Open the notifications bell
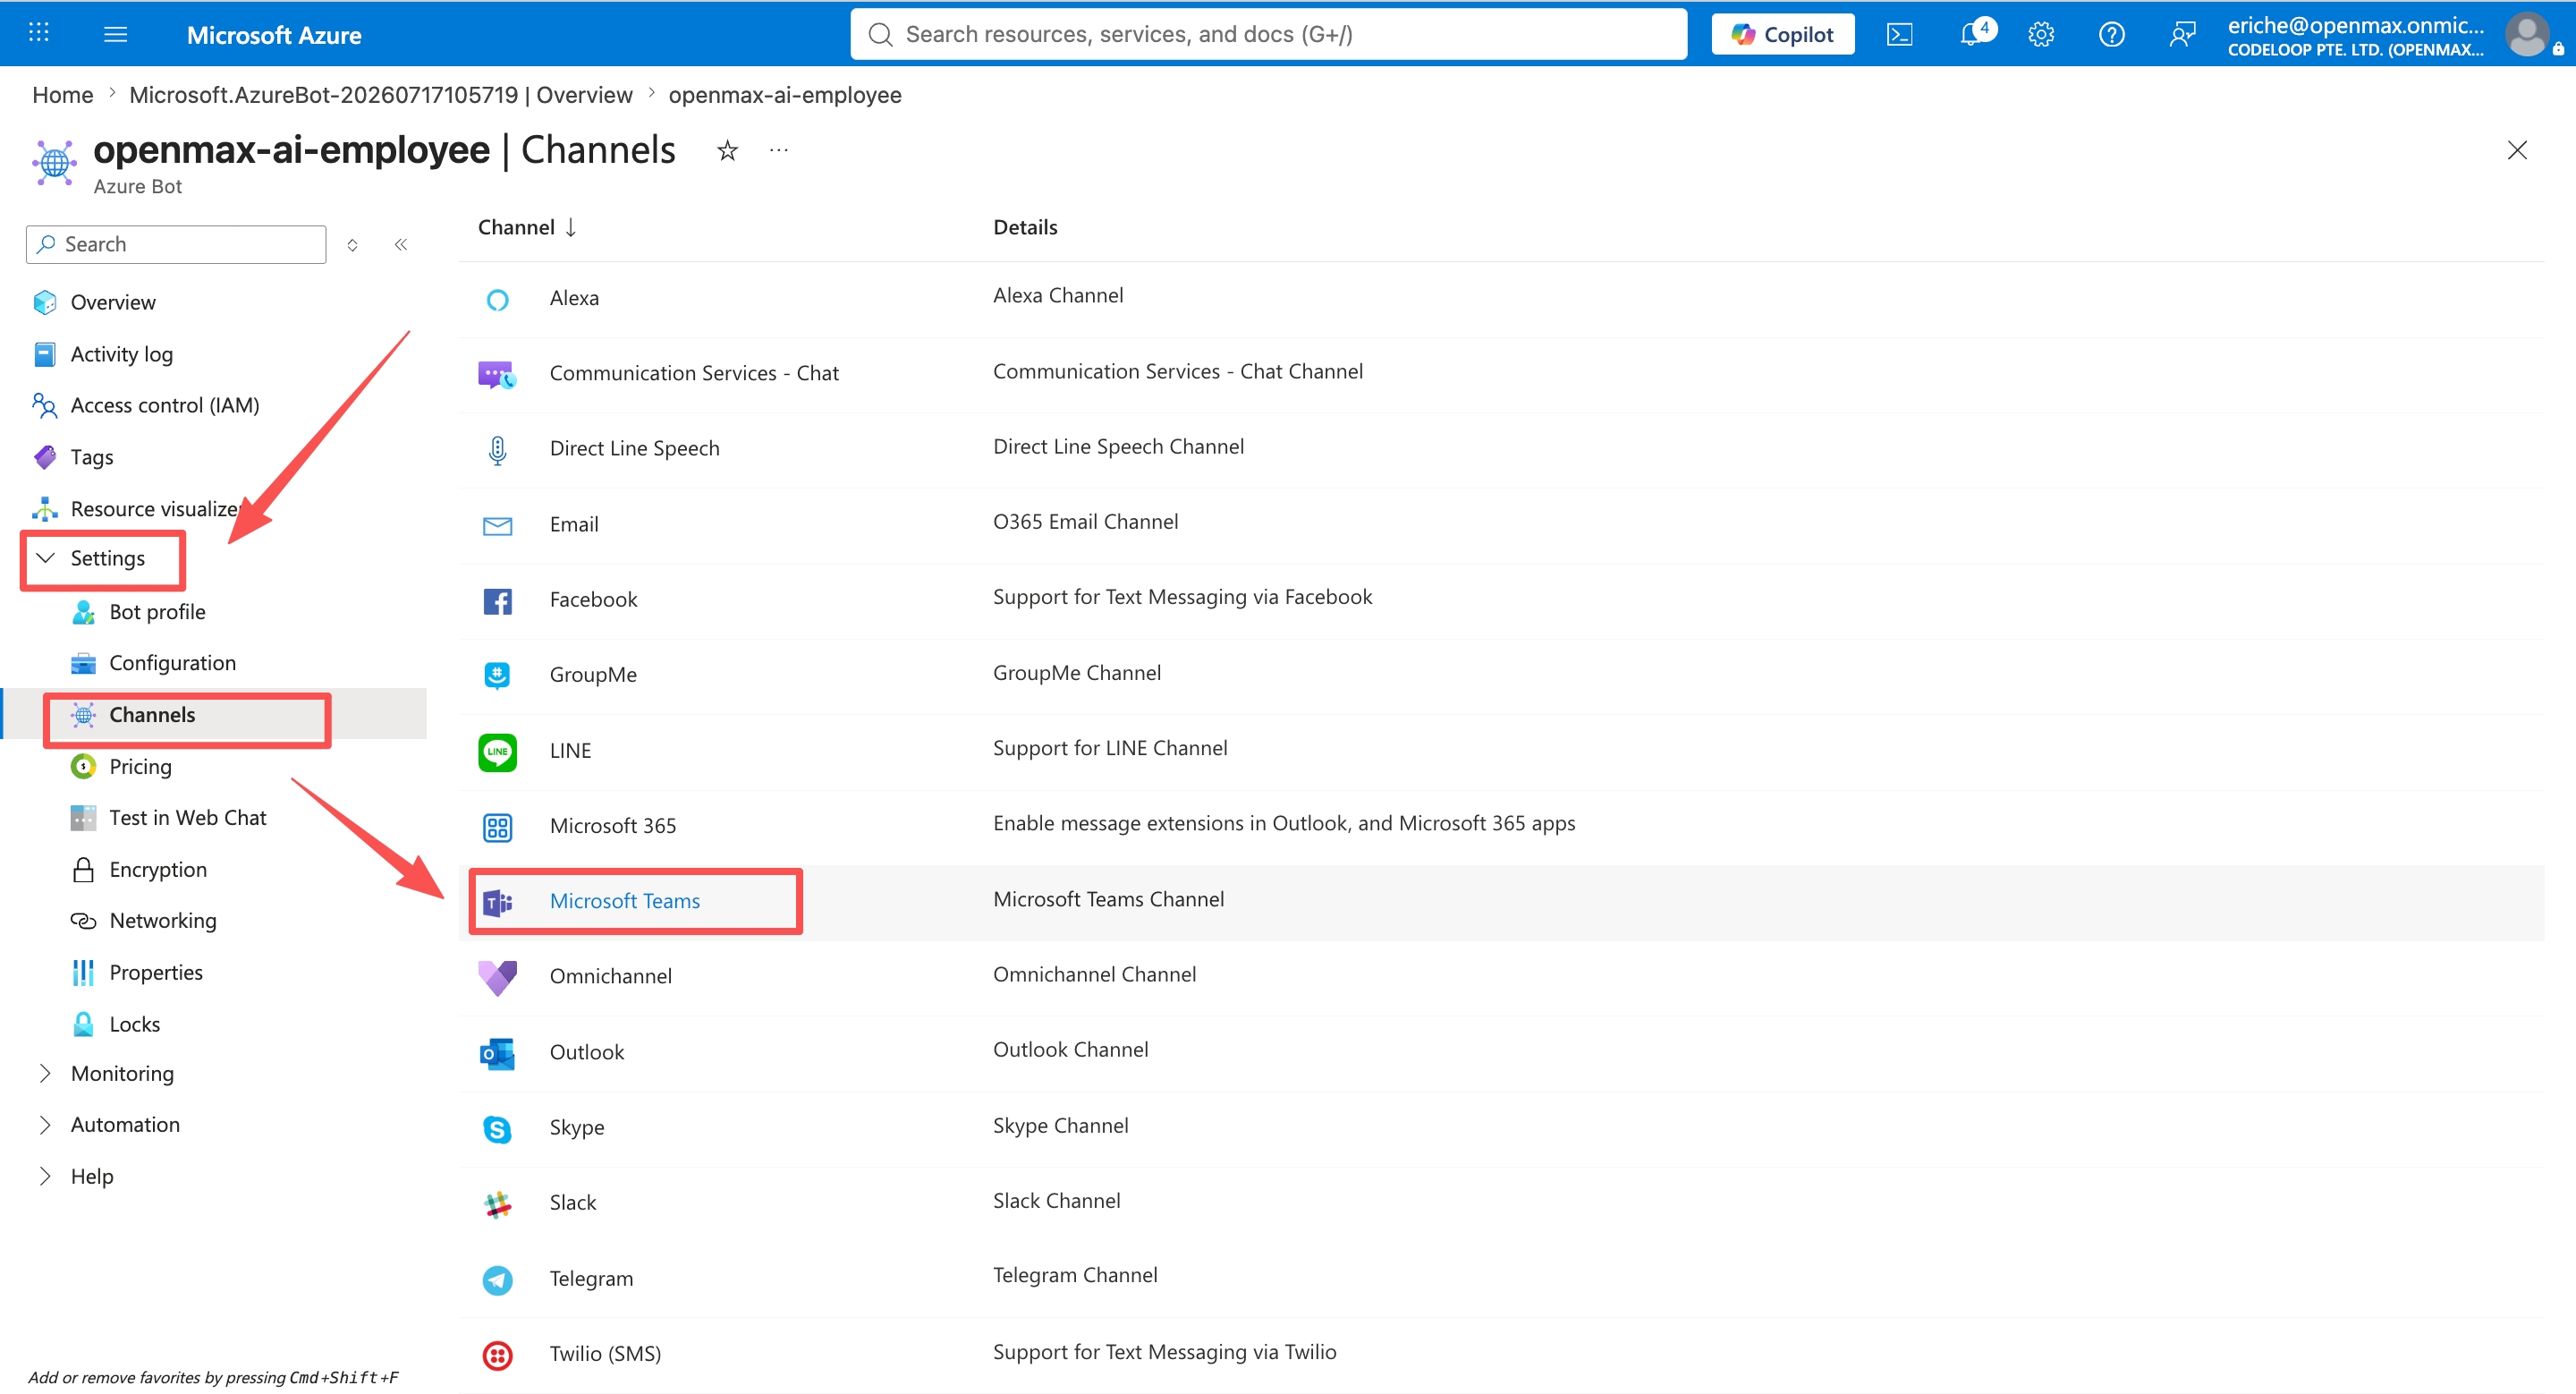The image size is (2576, 1394). [1972, 34]
